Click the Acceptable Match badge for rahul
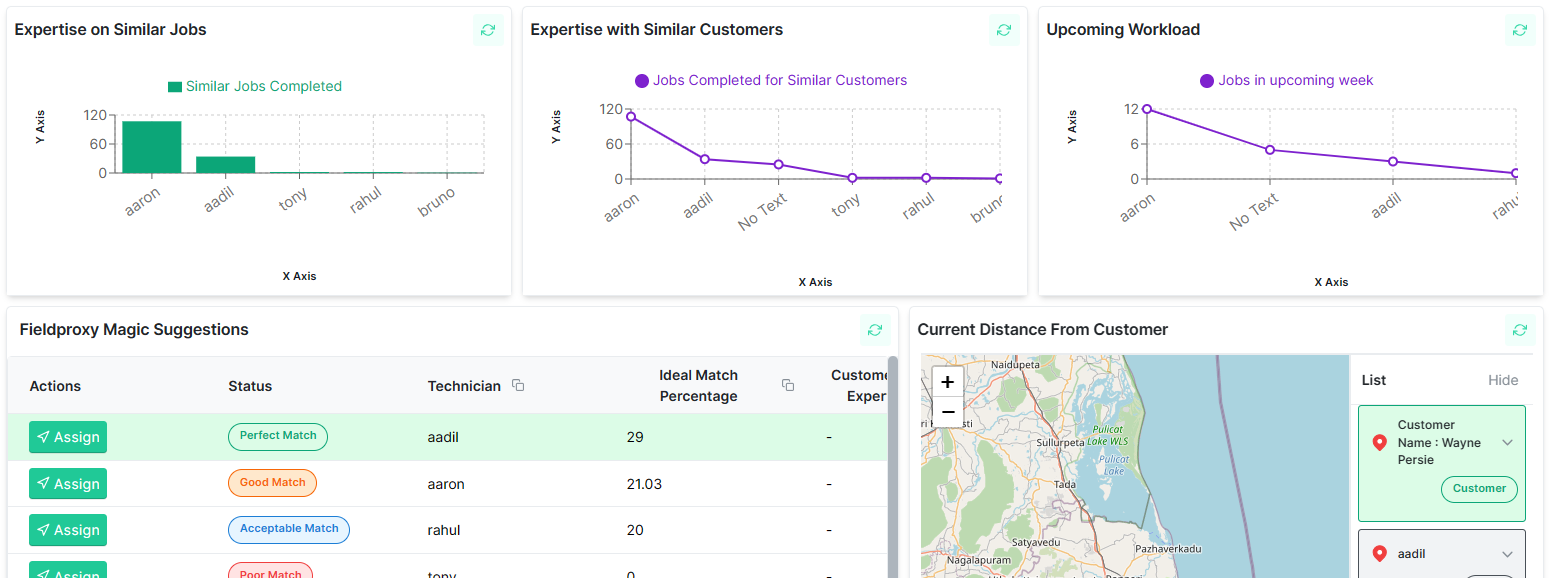The height and width of the screenshot is (578, 1551). pyautogui.click(x=289, y=530)
